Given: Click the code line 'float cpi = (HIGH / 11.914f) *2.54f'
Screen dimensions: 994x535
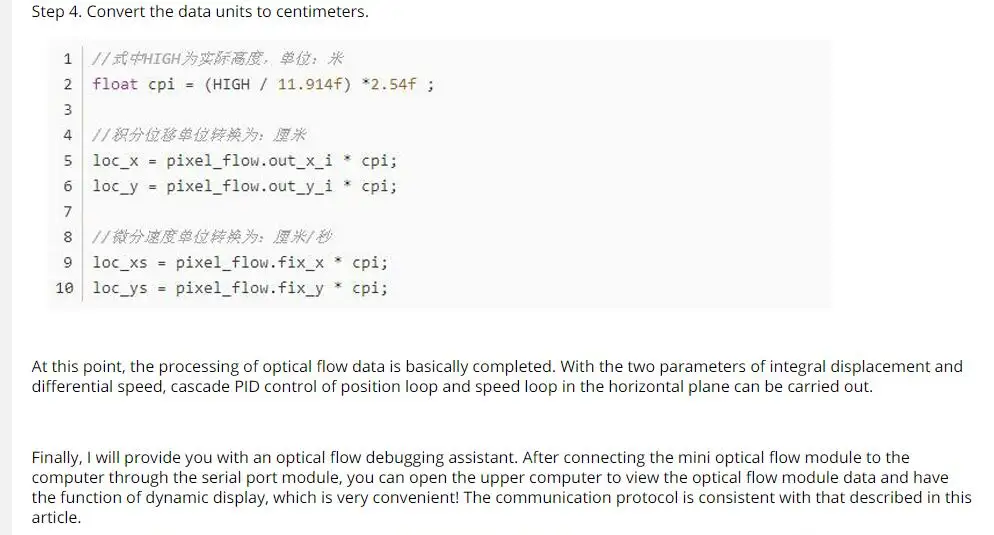Looking at the screenshot, I should click(263, 84).
